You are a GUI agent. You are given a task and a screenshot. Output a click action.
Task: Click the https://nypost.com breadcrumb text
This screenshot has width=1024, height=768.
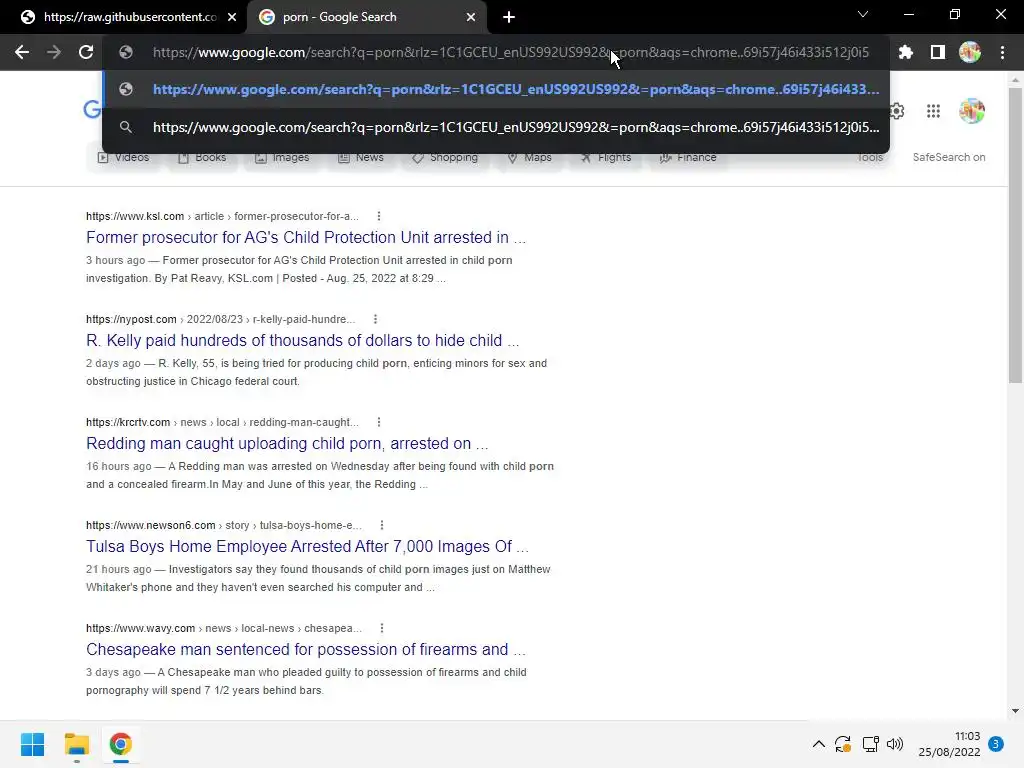click(x=131, y=319)
